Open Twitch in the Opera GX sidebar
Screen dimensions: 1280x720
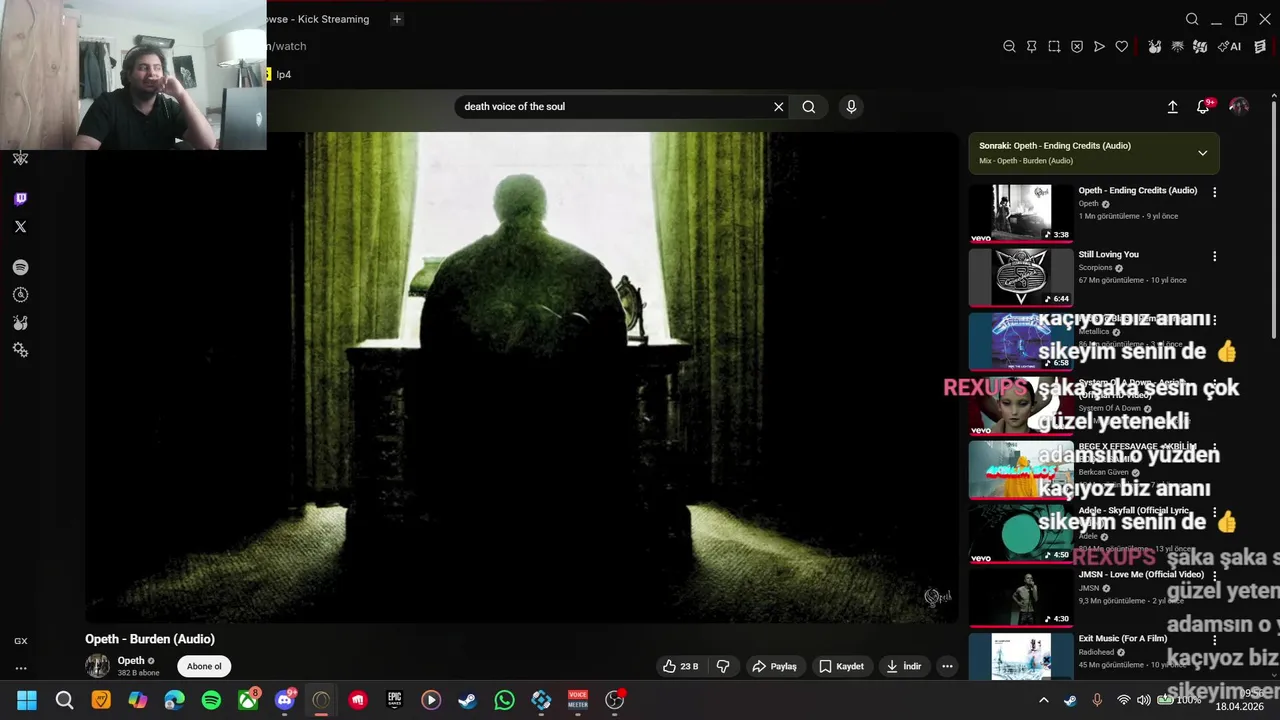[20, 199]
